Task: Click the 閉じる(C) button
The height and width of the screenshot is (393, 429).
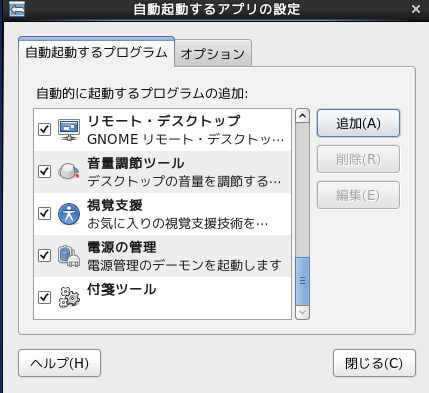Action: (x=374, y=363)
